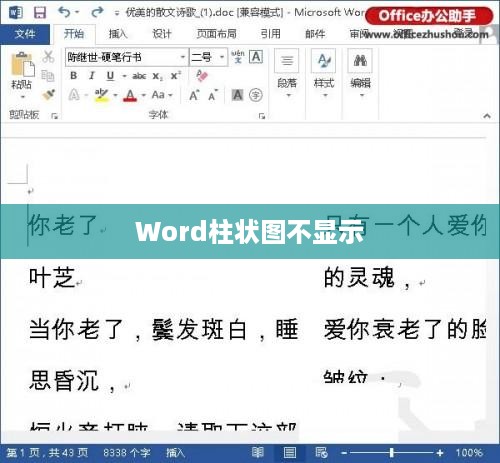This screenshot has width=500, height=463.
Task: Click the poem title 你老了
Action: pyautogui.click(x=62, y=225)
